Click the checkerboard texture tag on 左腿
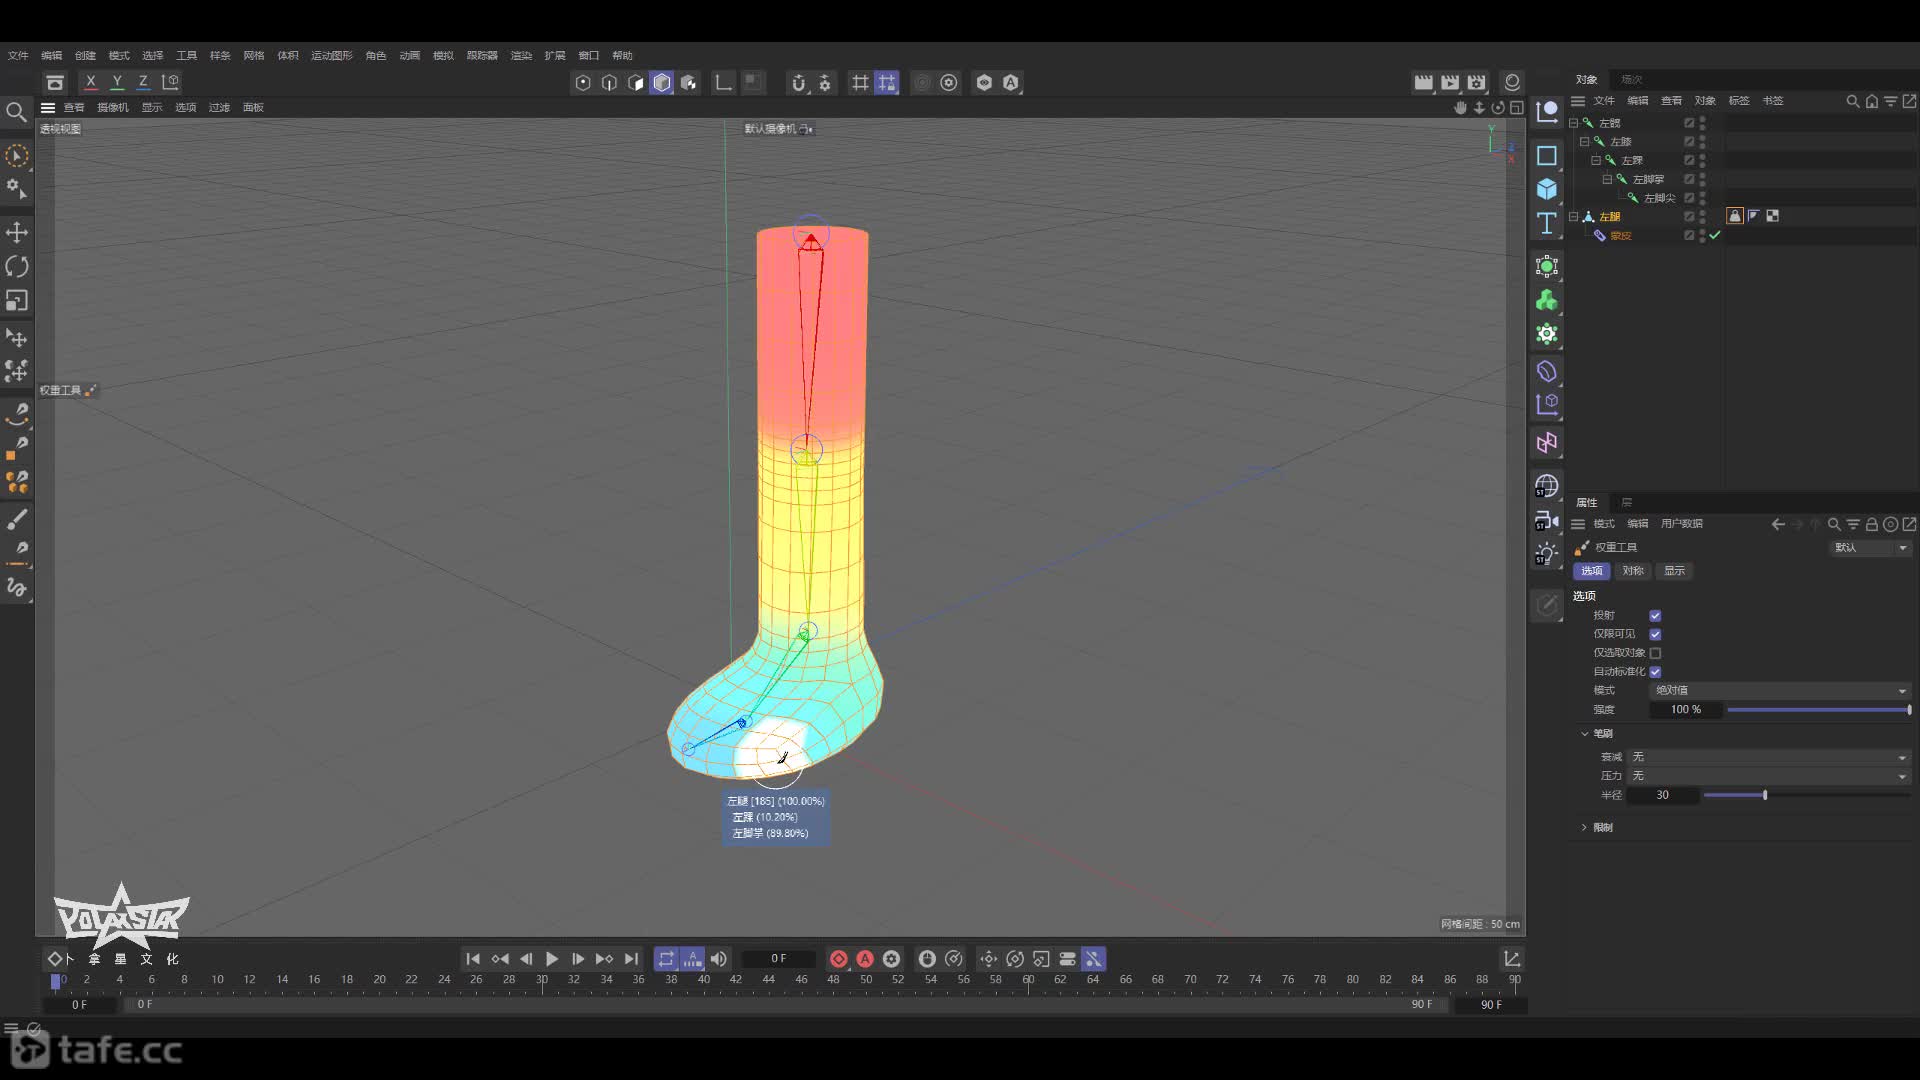The height and width of the screenshot is (1080, 1920). tap(1772, 216)
